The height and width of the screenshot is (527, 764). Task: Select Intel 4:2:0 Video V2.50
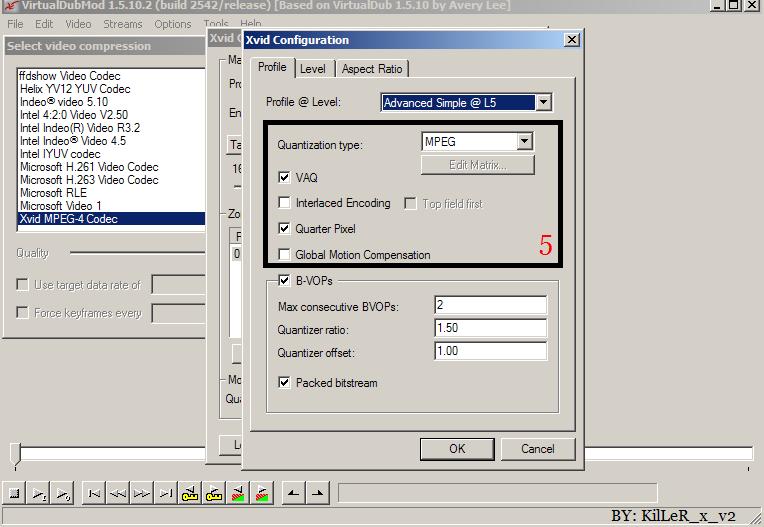point(111,115)
